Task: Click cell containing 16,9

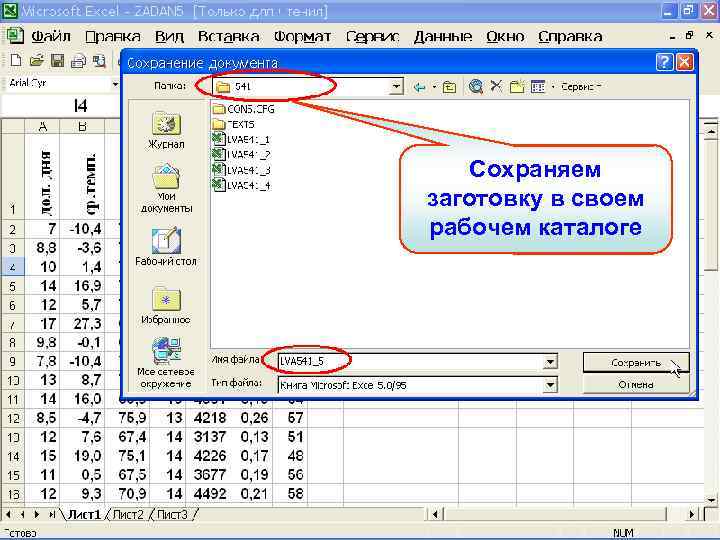Action: tap(83, 286)
